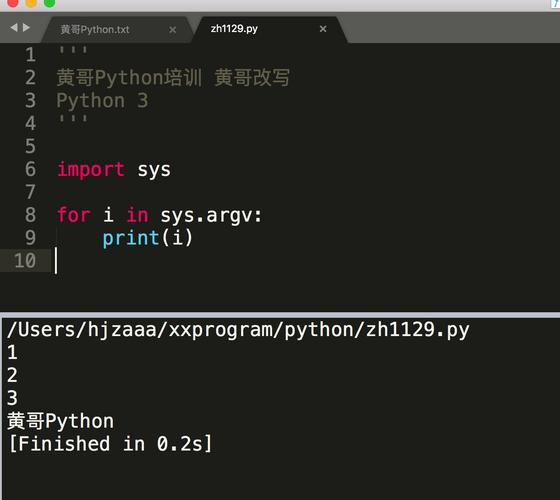This screenshot has height=500, width=560.
Task: Close the 黄哥Python.txt tab
Action: point(172,30)
